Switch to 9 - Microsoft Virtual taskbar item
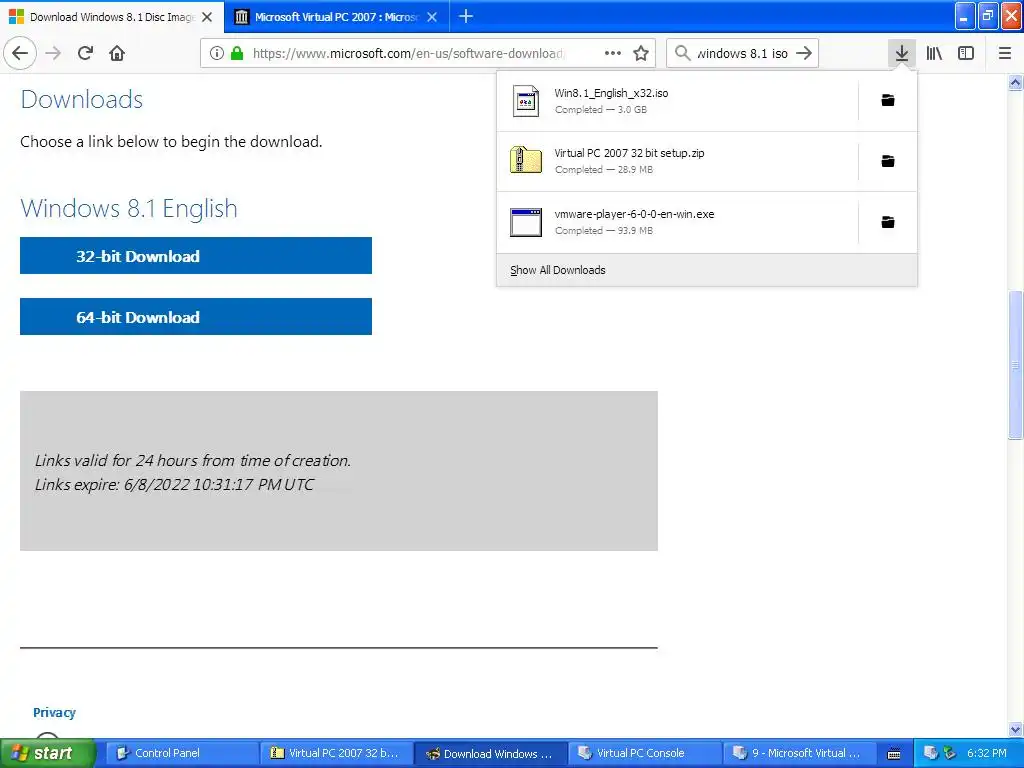1024x768 pixels. coord(799,753)
